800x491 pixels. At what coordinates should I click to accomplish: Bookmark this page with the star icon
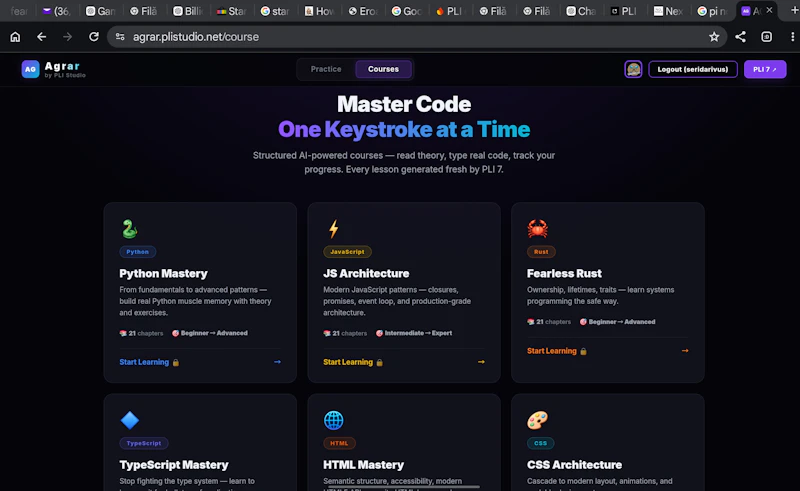point(714,37)
